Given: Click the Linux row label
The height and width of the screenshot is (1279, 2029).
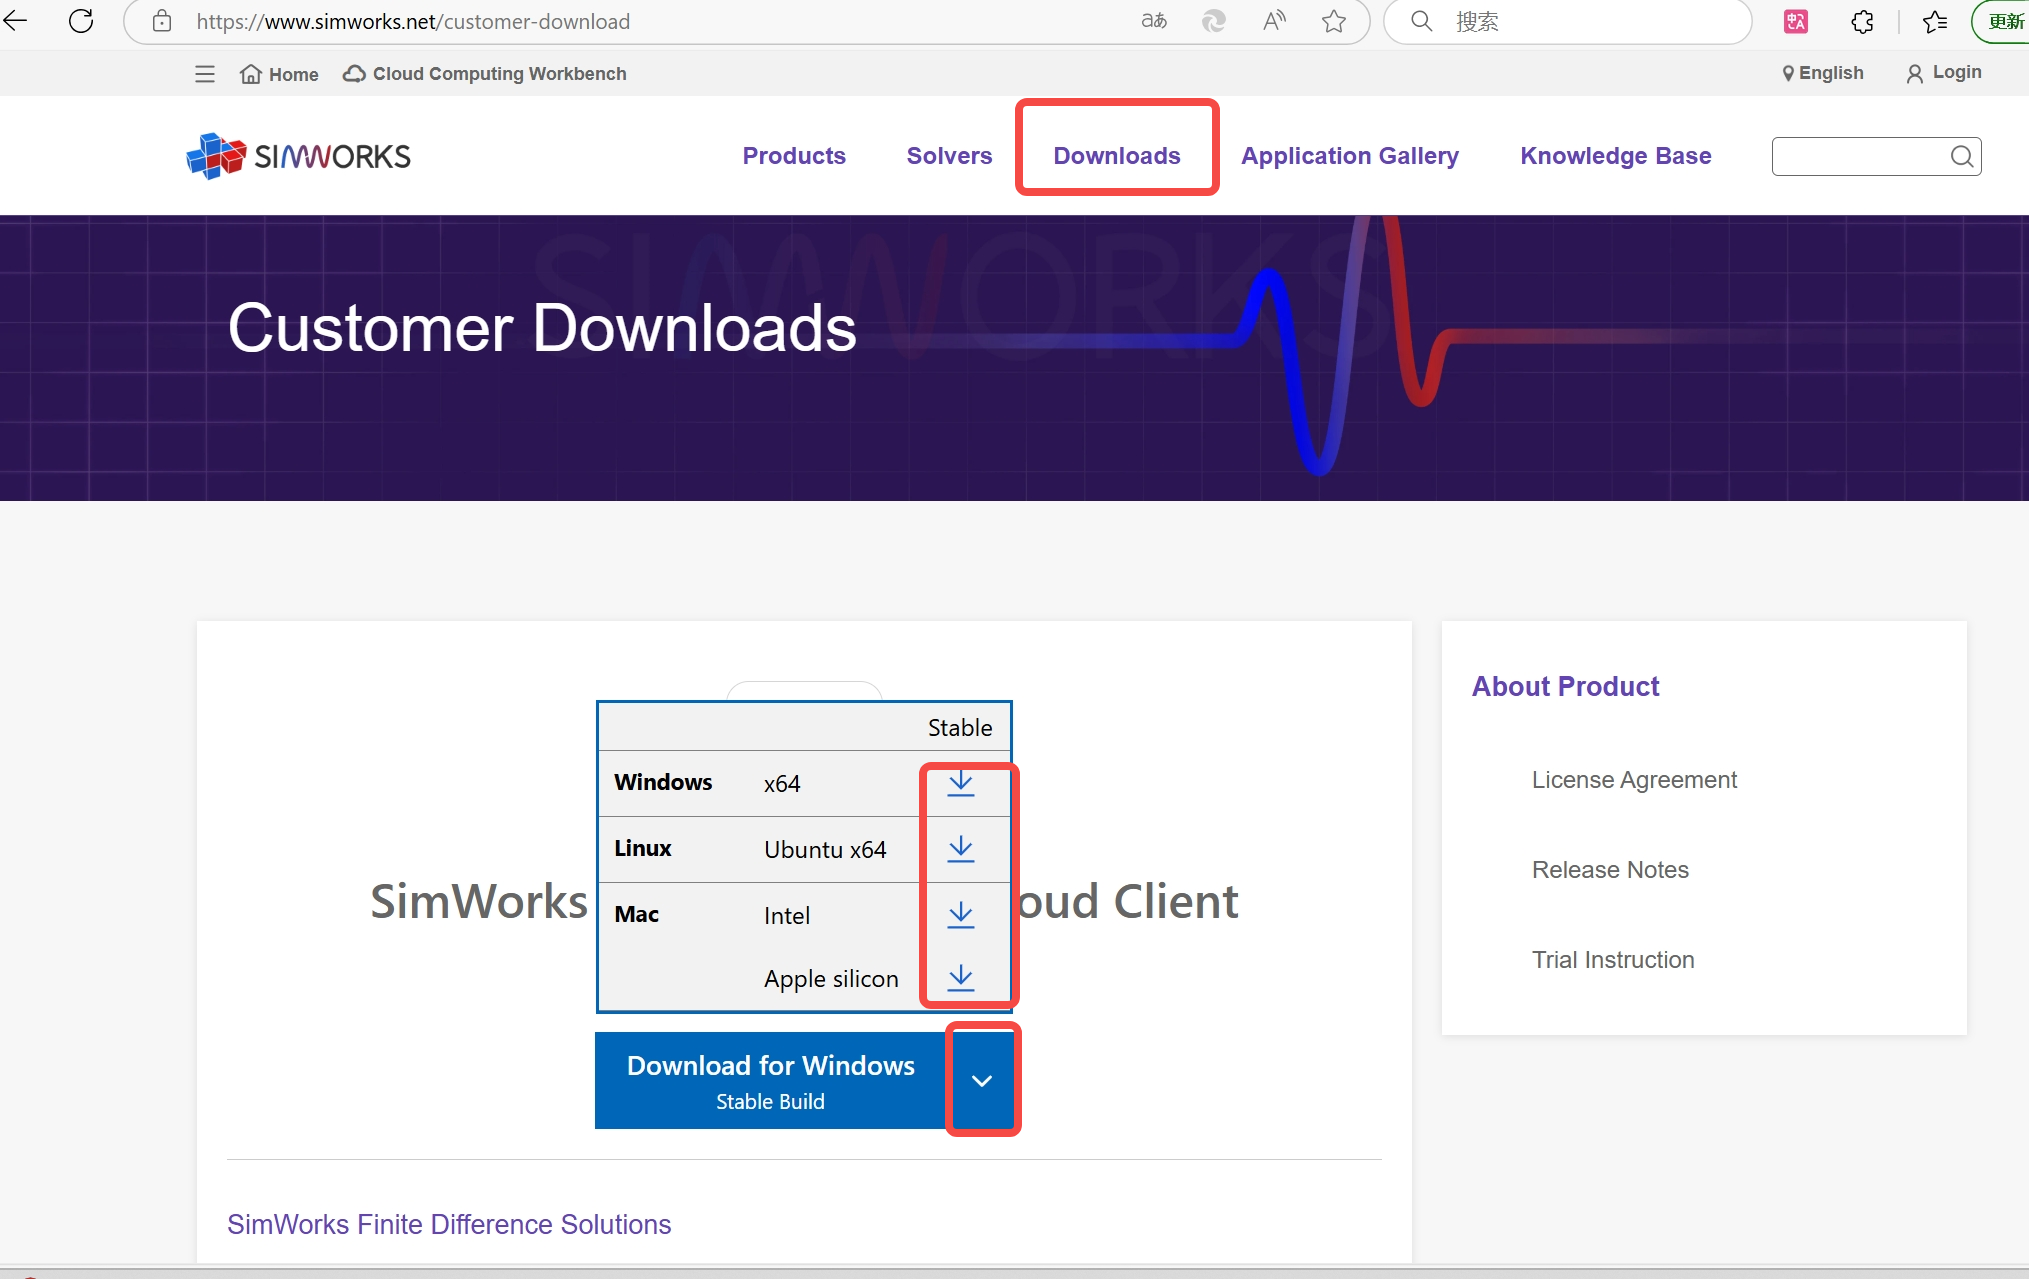Looking at the screenshot, I should click(643, 848).
